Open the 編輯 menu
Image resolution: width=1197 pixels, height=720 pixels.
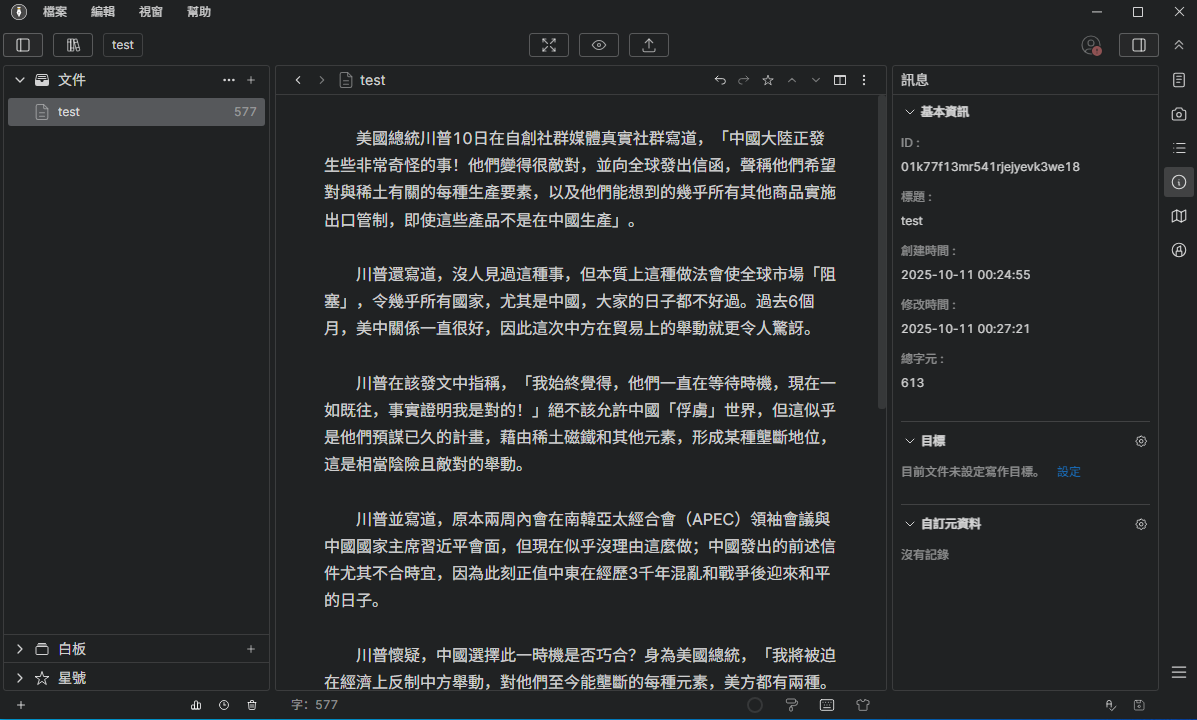(x=102, y=12)
